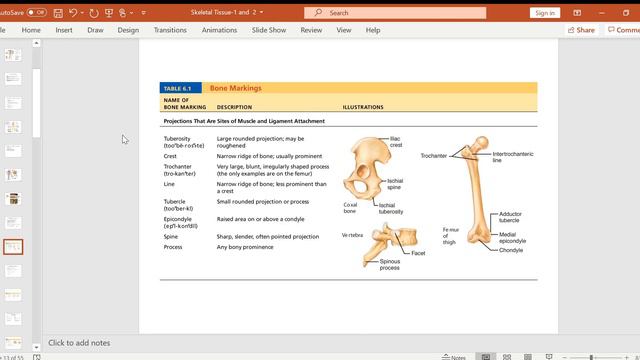
Task: Open the Help tab
Action: pyautogui.click(x=373, y=30)
